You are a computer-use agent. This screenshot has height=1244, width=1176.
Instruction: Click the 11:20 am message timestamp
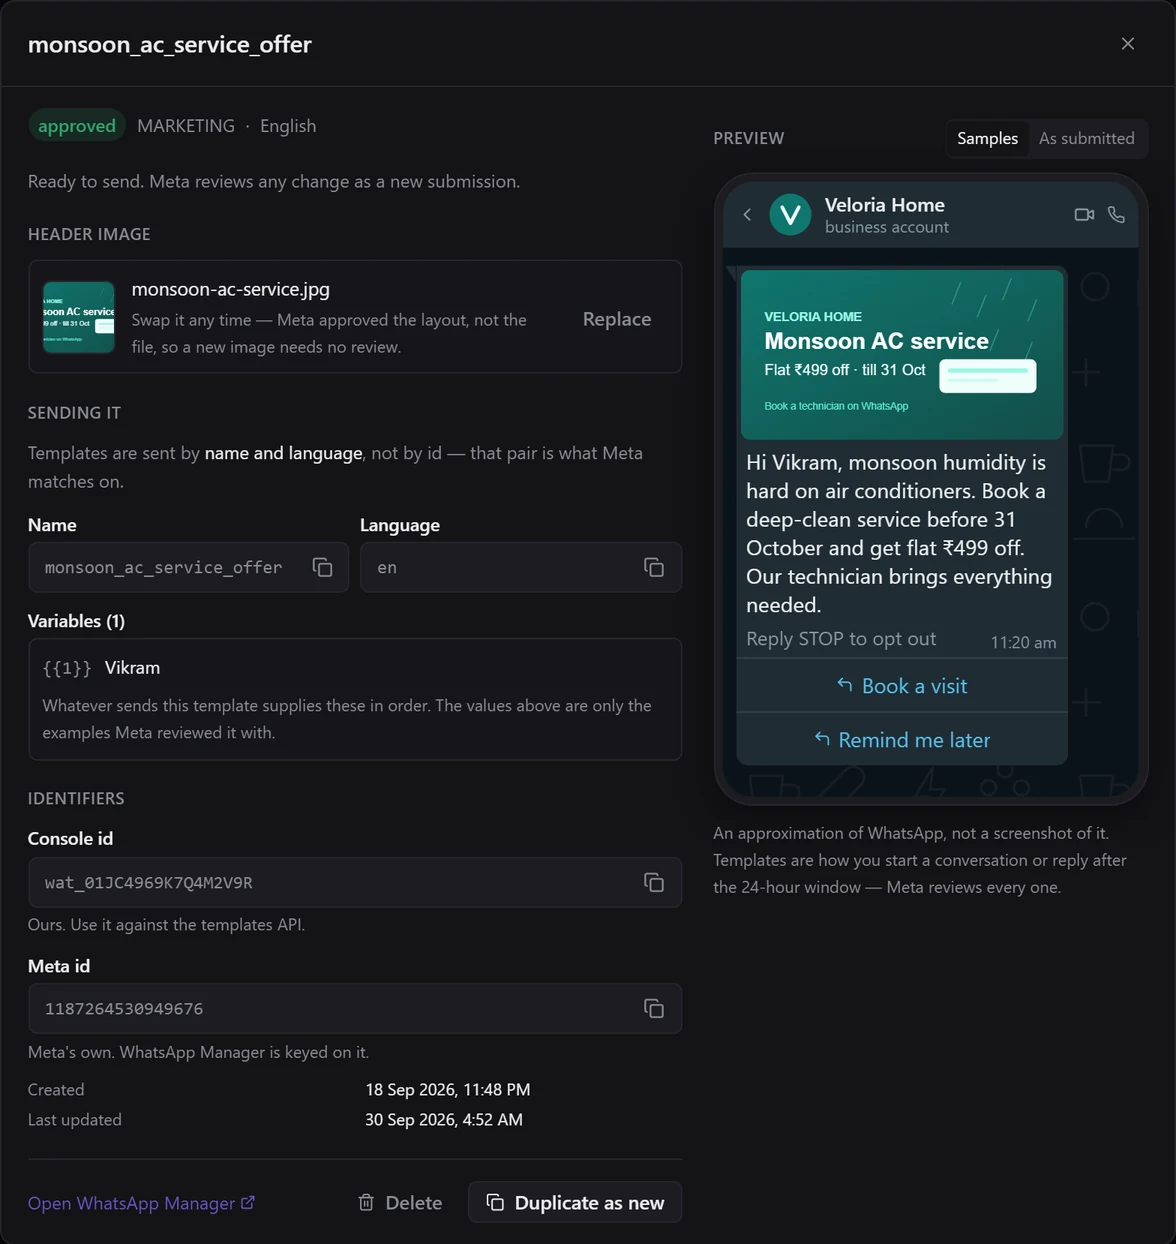coord(1023,643)
